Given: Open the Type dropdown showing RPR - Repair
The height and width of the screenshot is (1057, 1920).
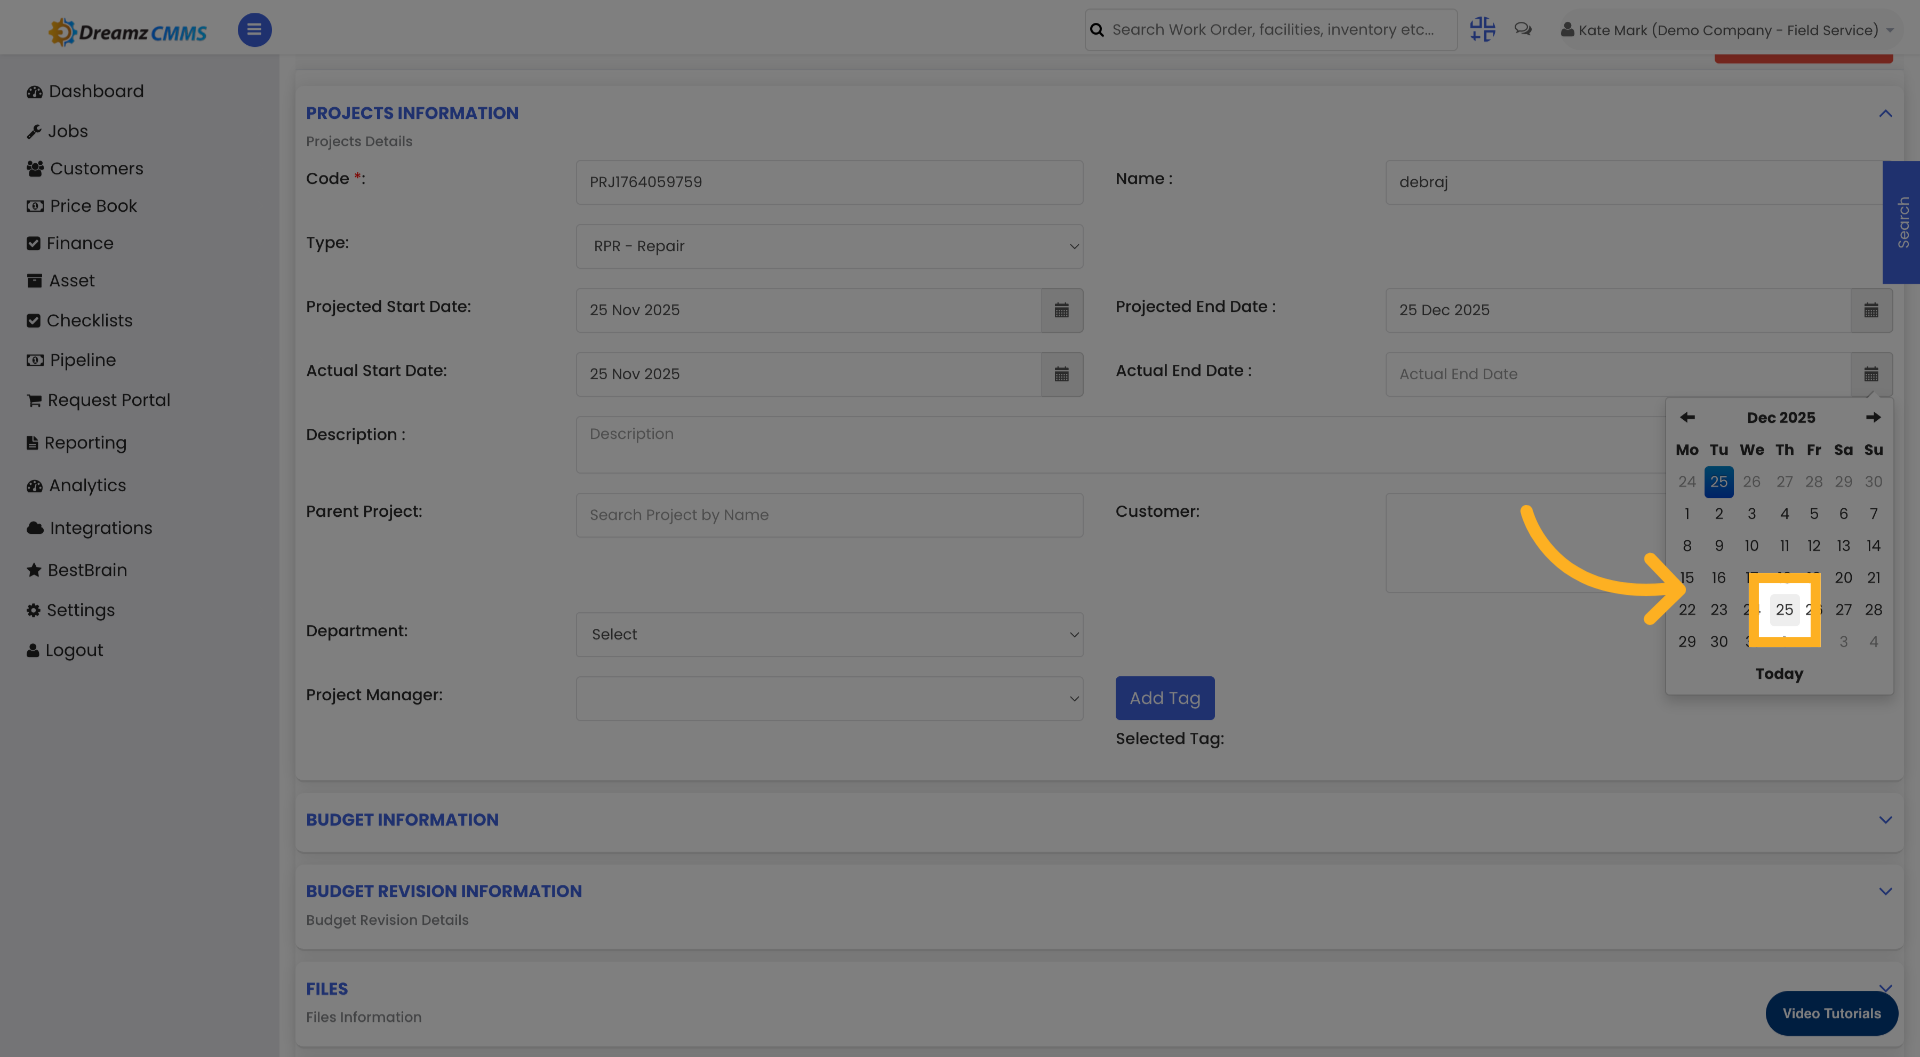Looking at the screenshot, I should 829,246.
